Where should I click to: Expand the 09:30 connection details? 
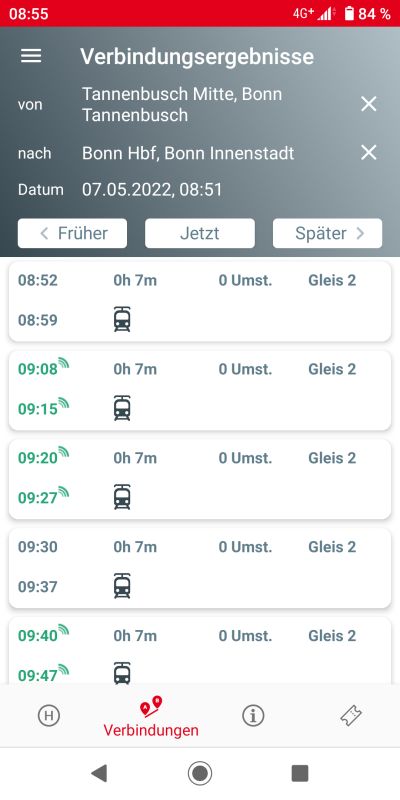tap(200, 568)
